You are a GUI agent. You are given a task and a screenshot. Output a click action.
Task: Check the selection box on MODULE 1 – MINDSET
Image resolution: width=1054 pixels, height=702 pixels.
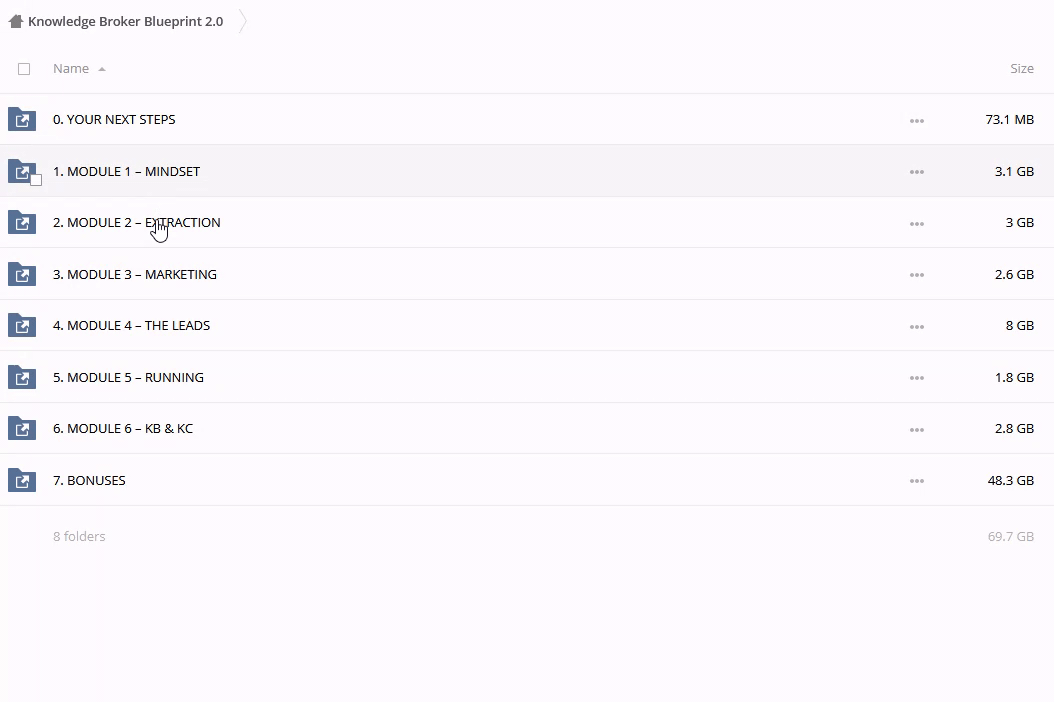click(36, 180)
